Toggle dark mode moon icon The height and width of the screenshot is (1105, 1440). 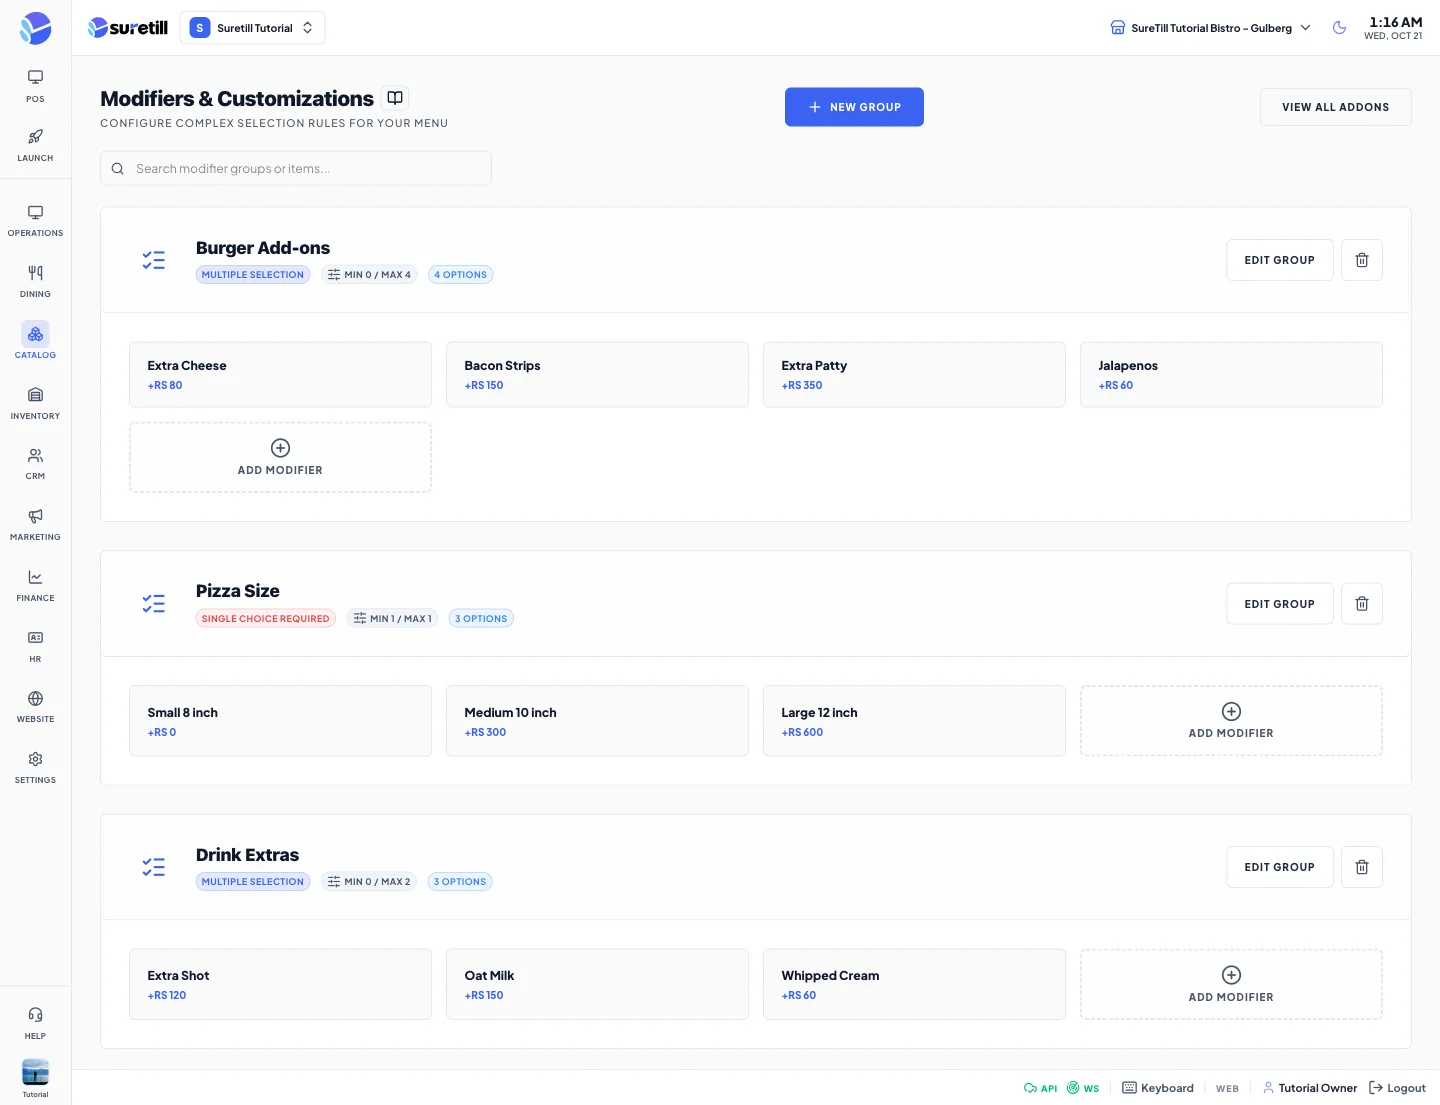point(1339,28)
